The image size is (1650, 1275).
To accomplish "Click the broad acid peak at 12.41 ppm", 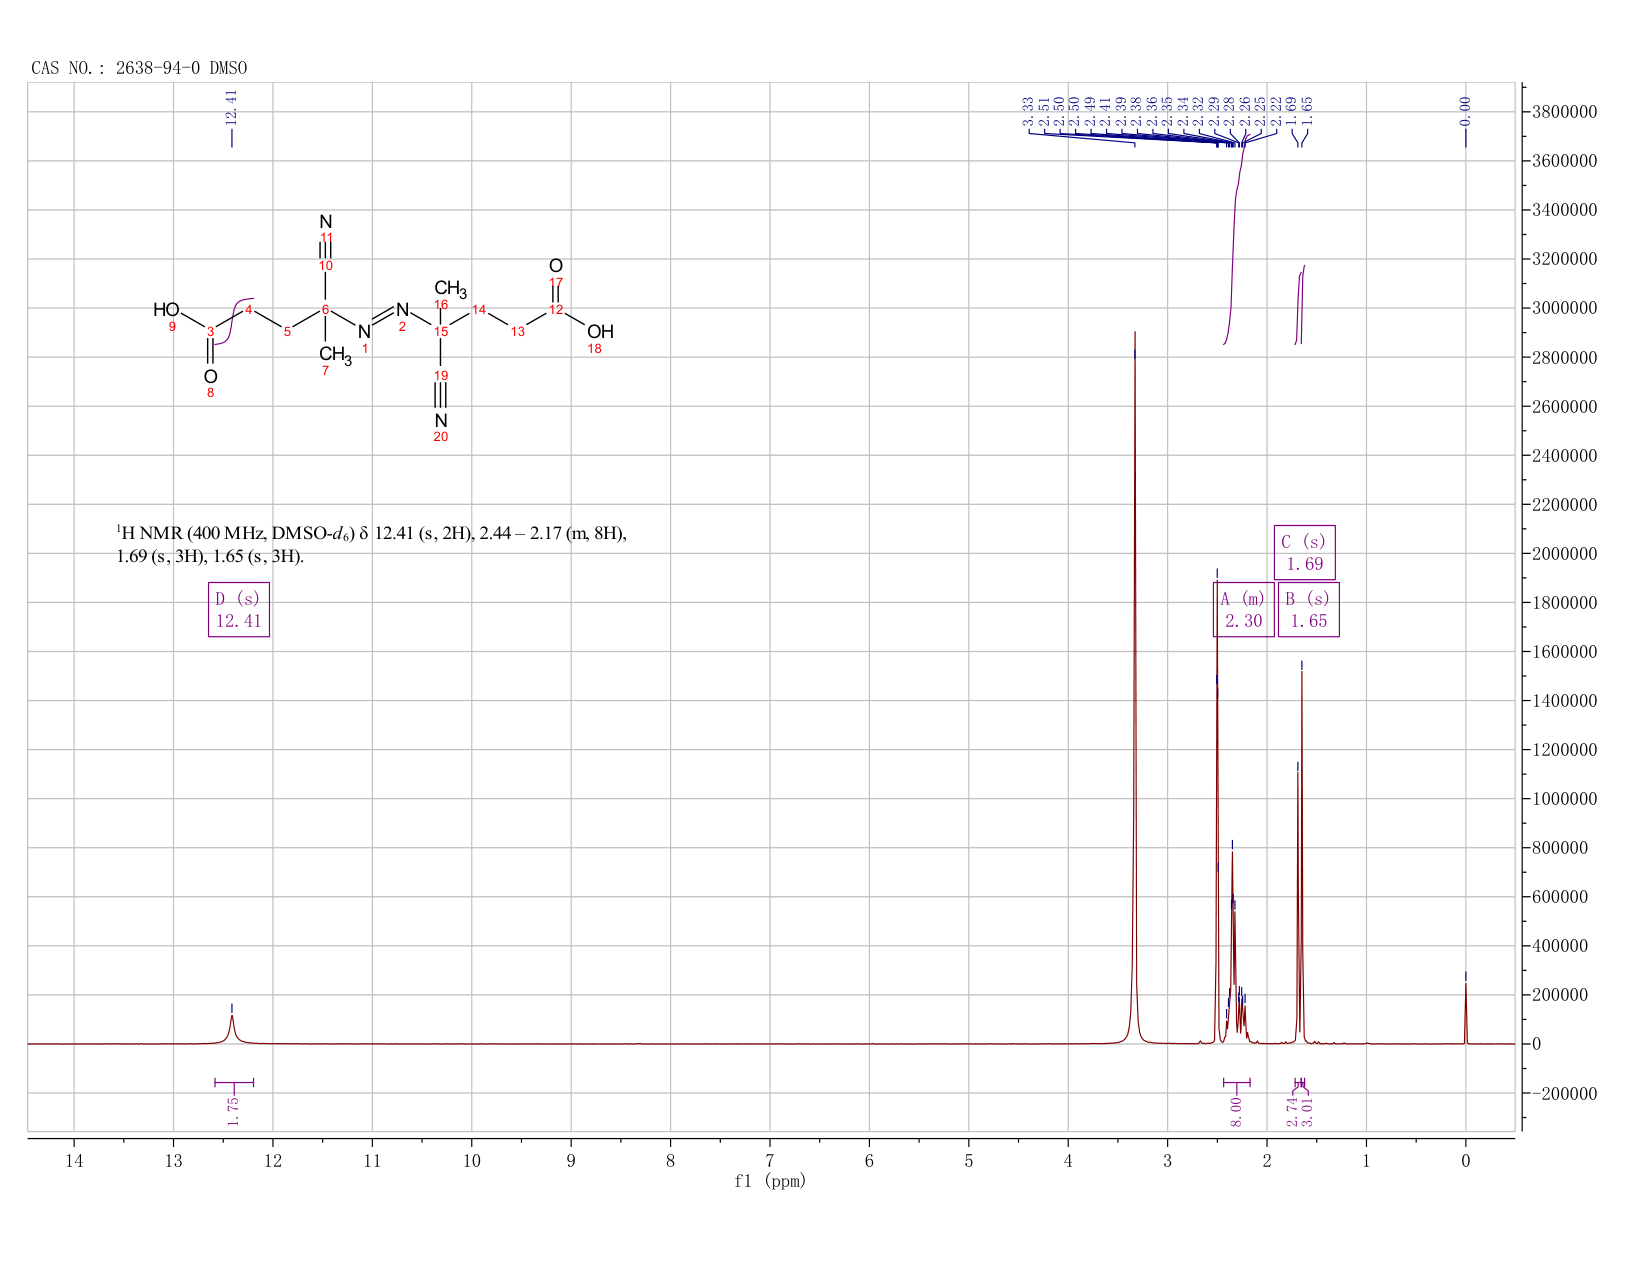I will coord(232,1030).
